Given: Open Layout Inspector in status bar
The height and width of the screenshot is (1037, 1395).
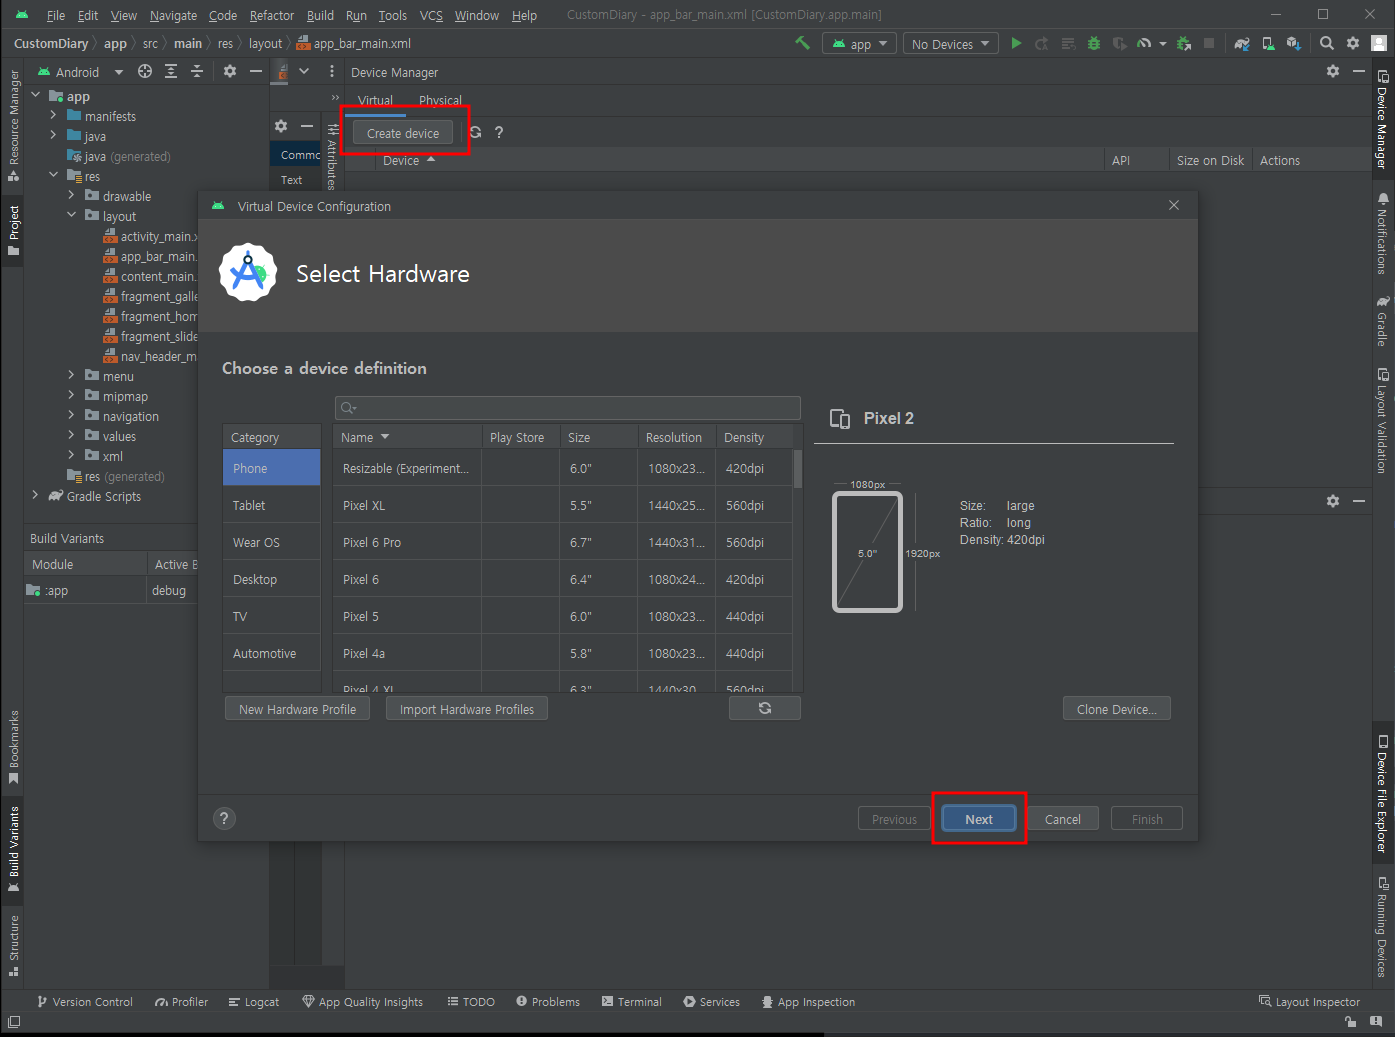Looking at the screenshot, I should (x=1309, y=1001).
